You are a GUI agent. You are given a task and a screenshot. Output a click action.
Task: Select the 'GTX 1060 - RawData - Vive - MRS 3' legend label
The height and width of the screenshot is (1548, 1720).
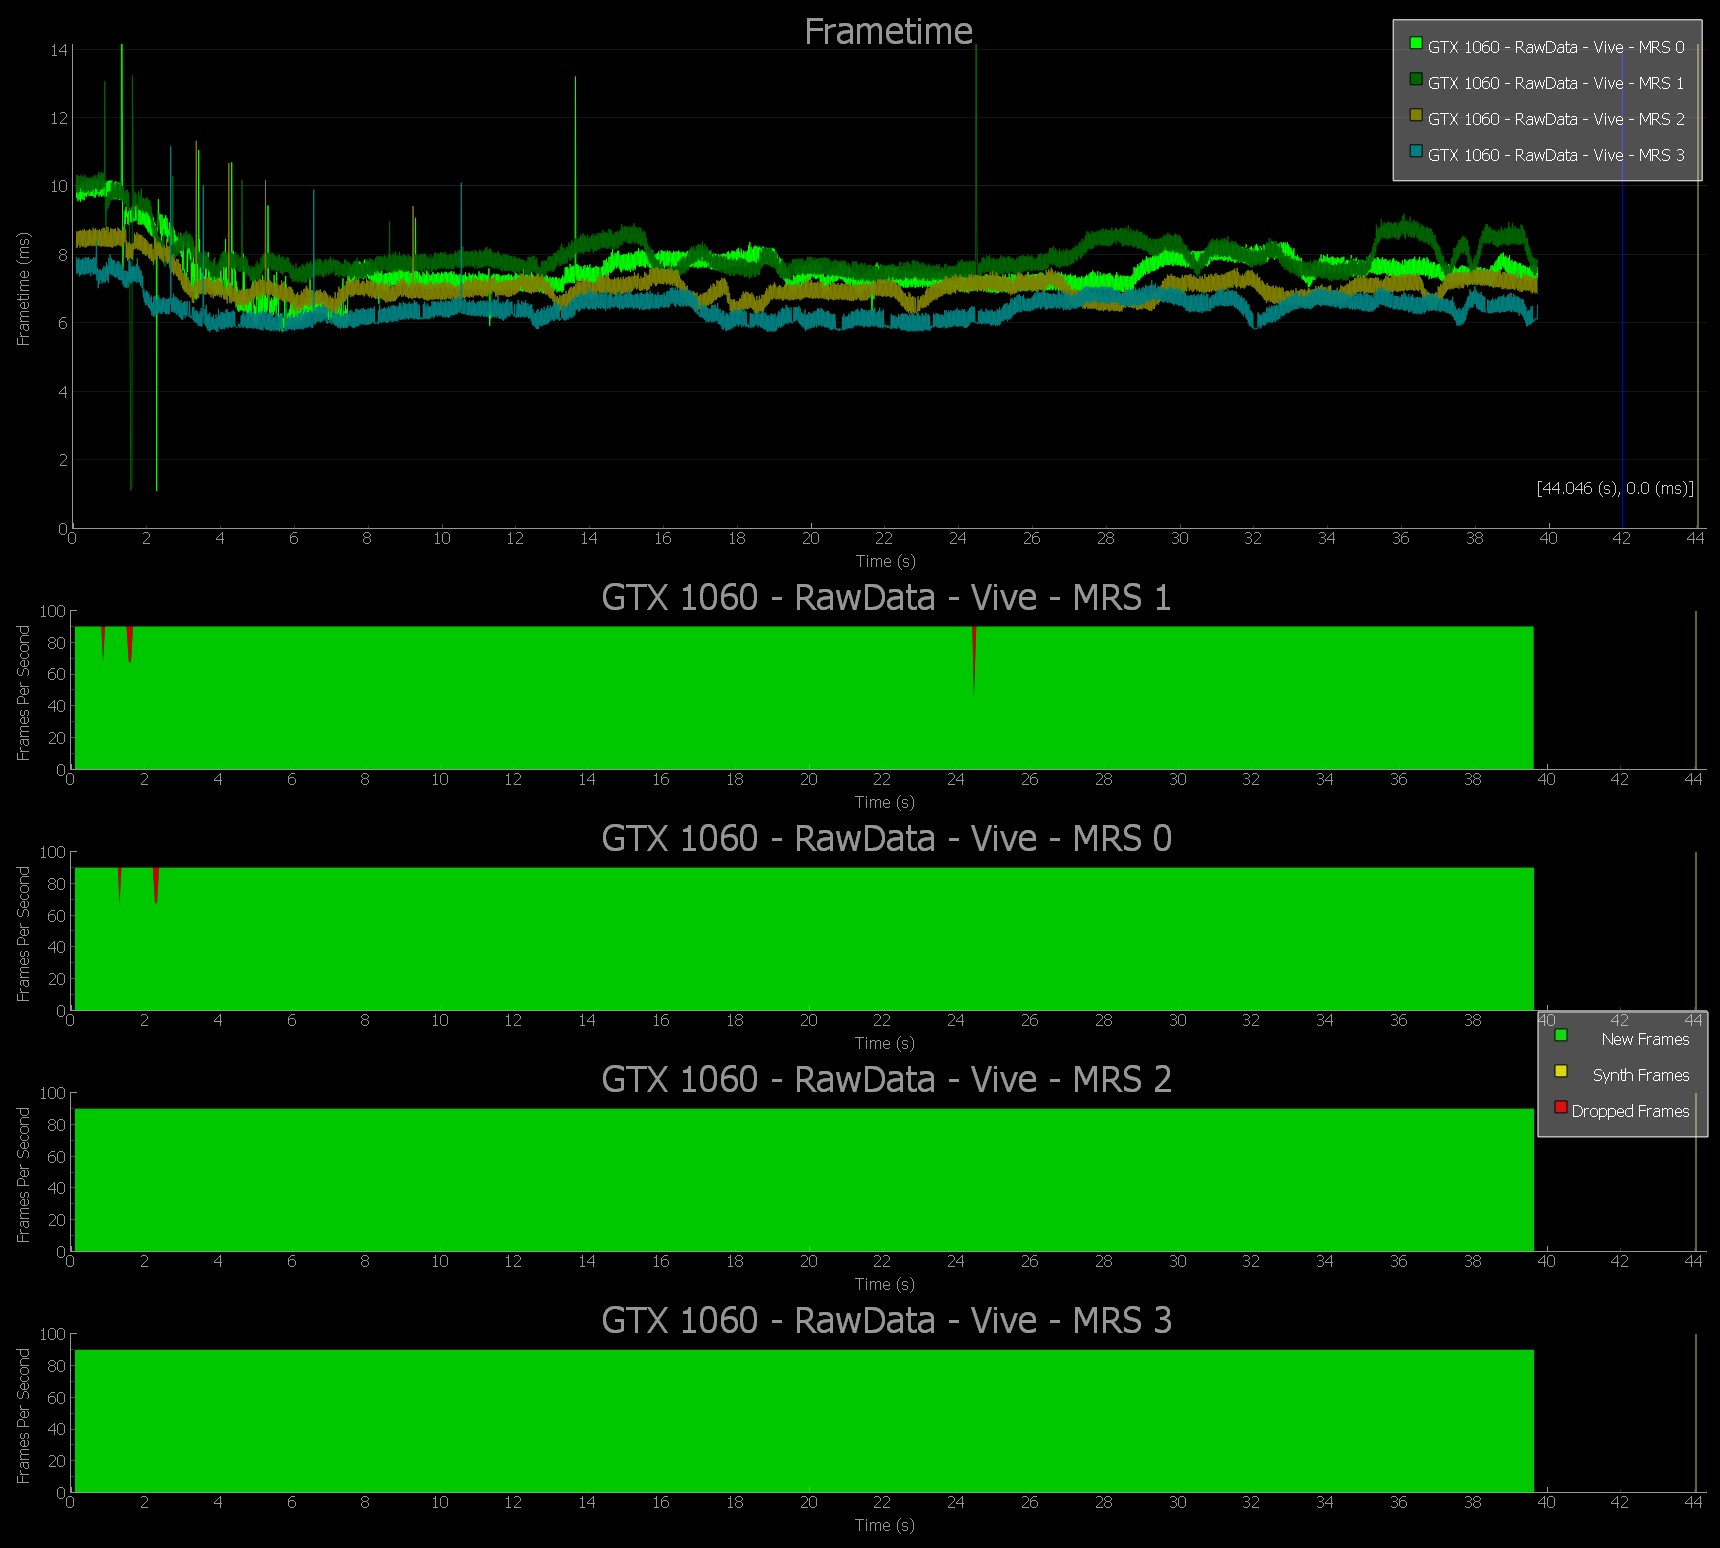[x=1556, y=155]
